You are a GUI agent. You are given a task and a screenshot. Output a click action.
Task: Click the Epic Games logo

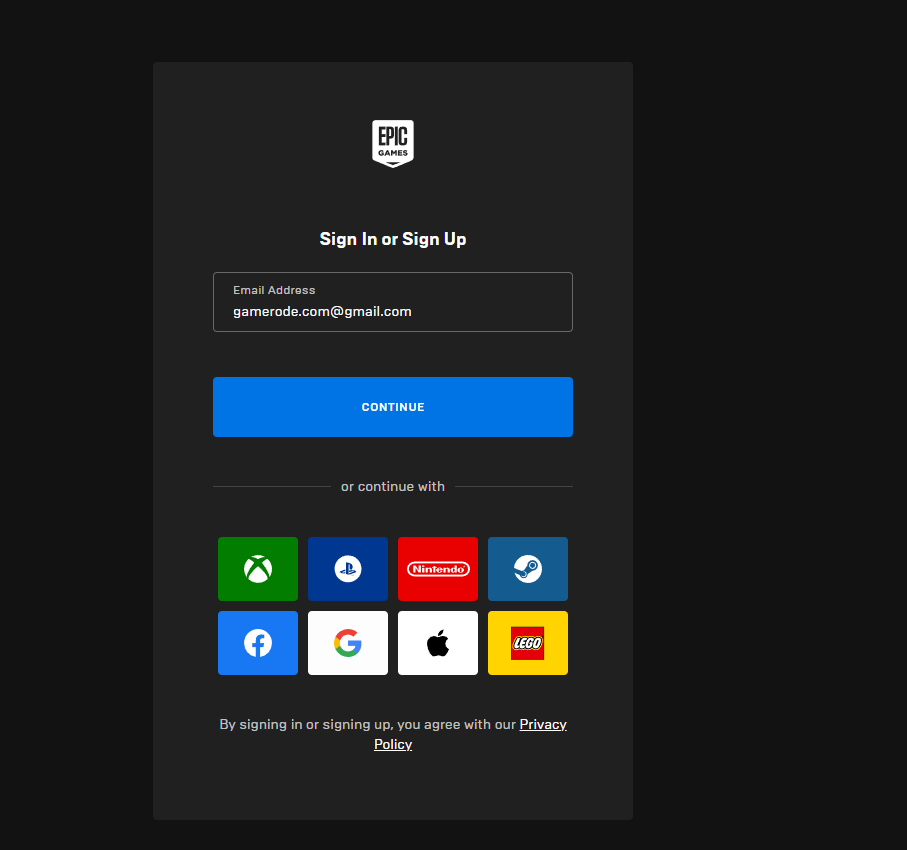[393, 143]
